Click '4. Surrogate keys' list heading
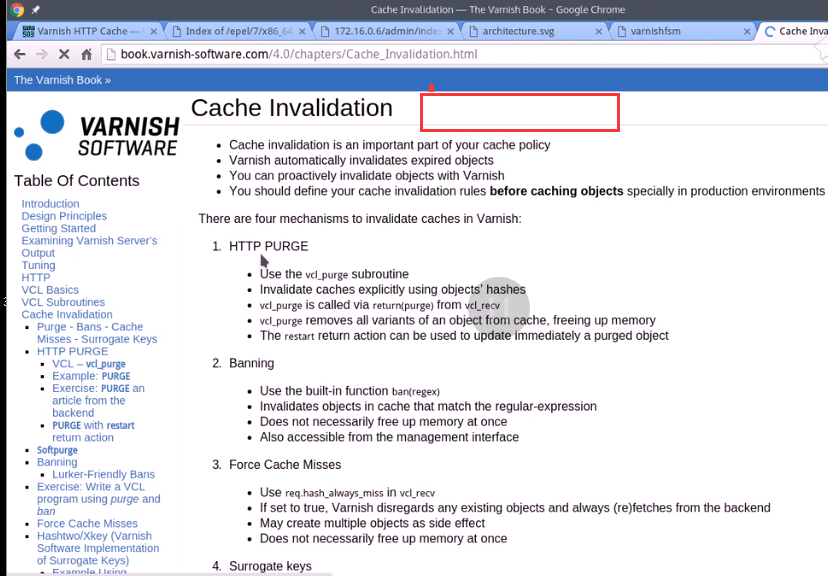The width and height of the screenshot is (828, 576). click(x=270, y=566)
